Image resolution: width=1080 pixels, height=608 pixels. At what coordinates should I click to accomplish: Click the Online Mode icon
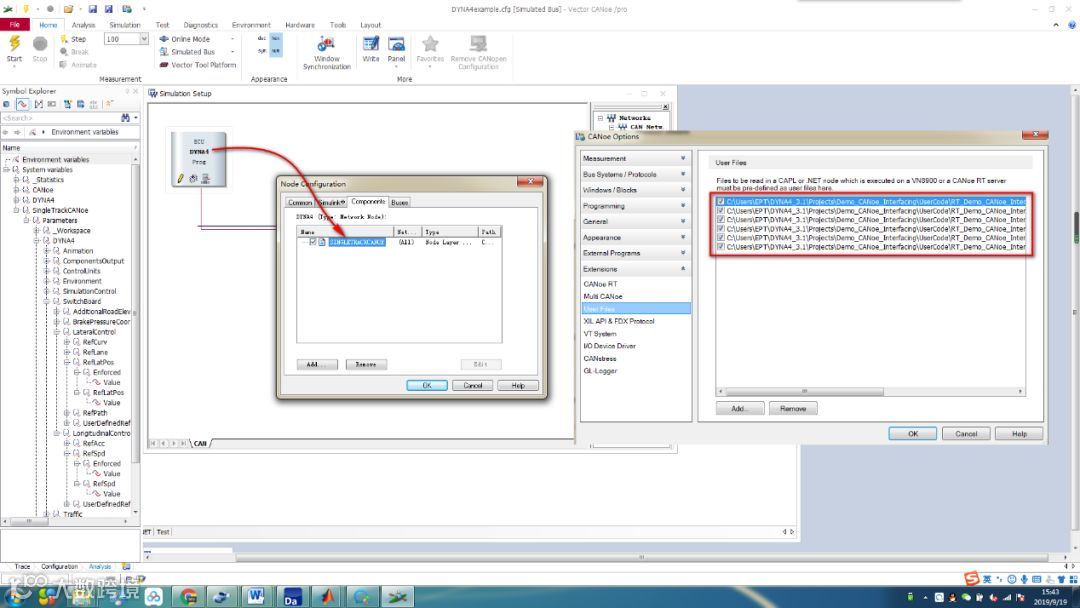pos(164,39)
